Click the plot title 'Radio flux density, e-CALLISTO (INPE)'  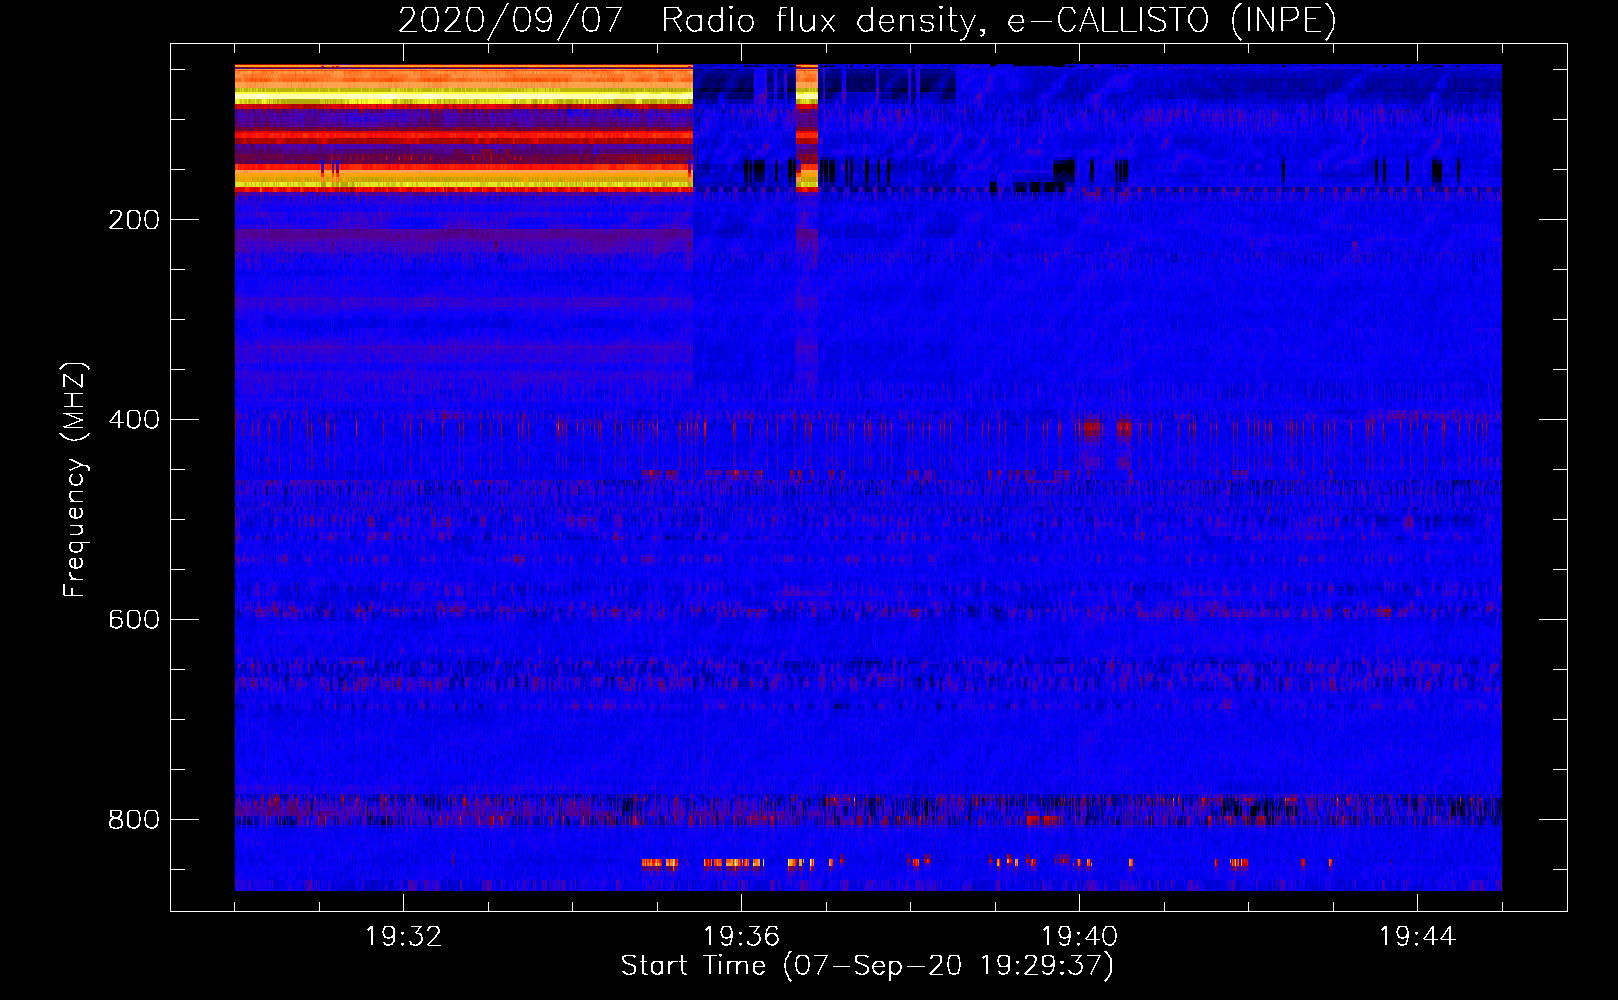[x=998, y=20]
